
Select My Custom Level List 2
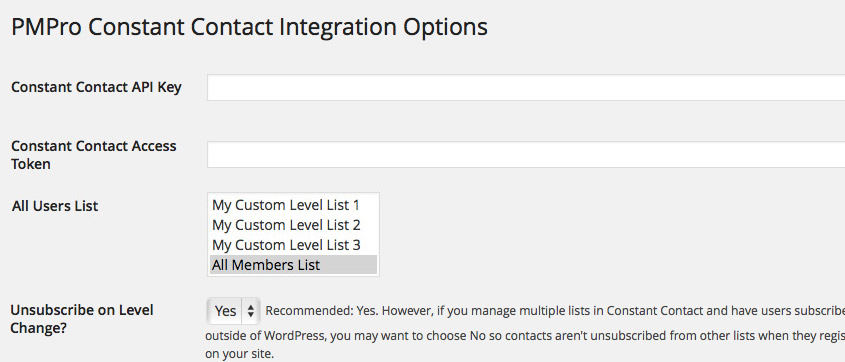(293, 225)
